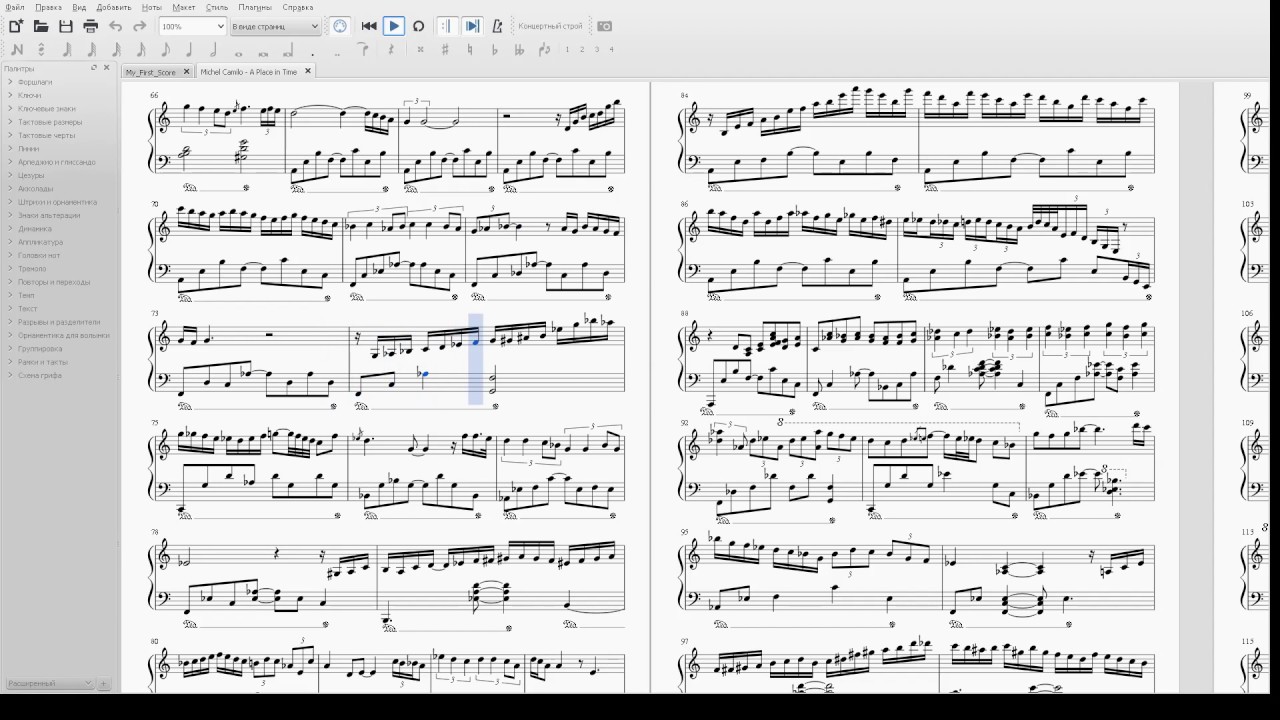
Task: Open the Справка menu
Action: click(298, 7)
